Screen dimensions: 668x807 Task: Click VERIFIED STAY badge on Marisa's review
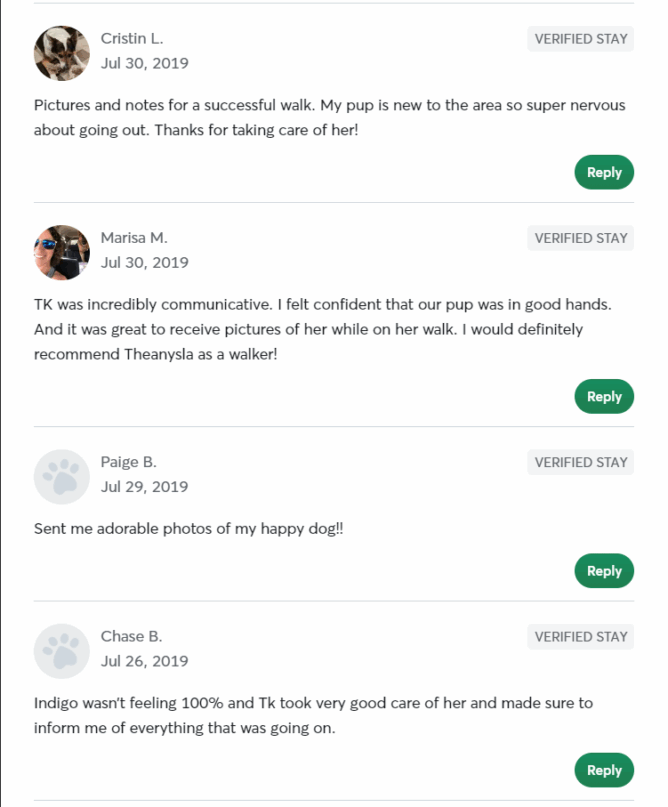pos(580,238)
